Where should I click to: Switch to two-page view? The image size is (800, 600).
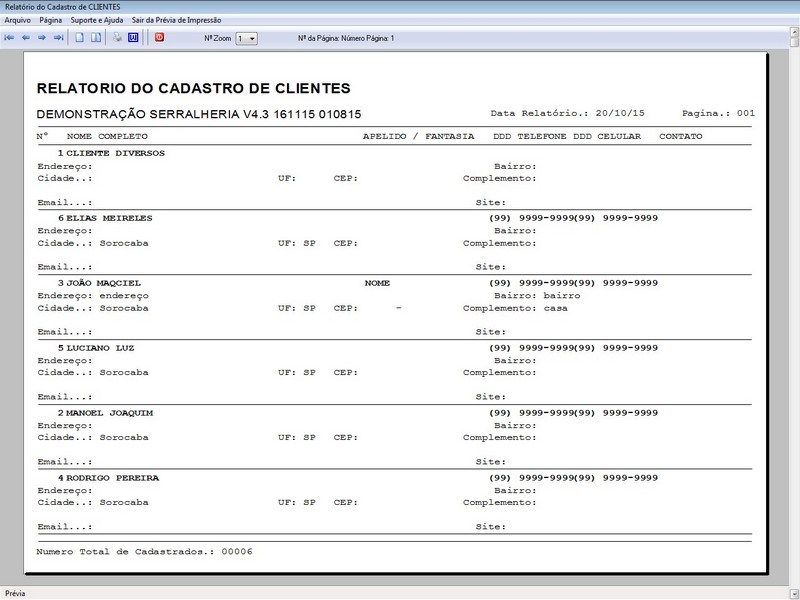96,38
